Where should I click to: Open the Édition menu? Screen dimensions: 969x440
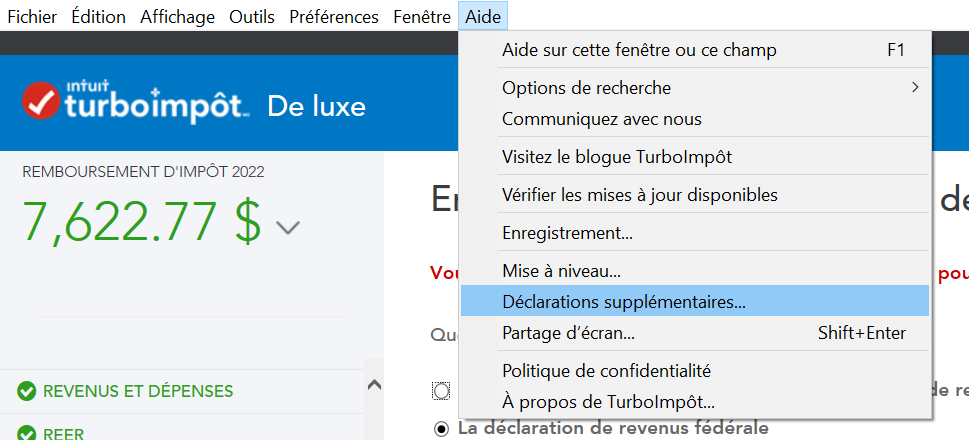98,16
